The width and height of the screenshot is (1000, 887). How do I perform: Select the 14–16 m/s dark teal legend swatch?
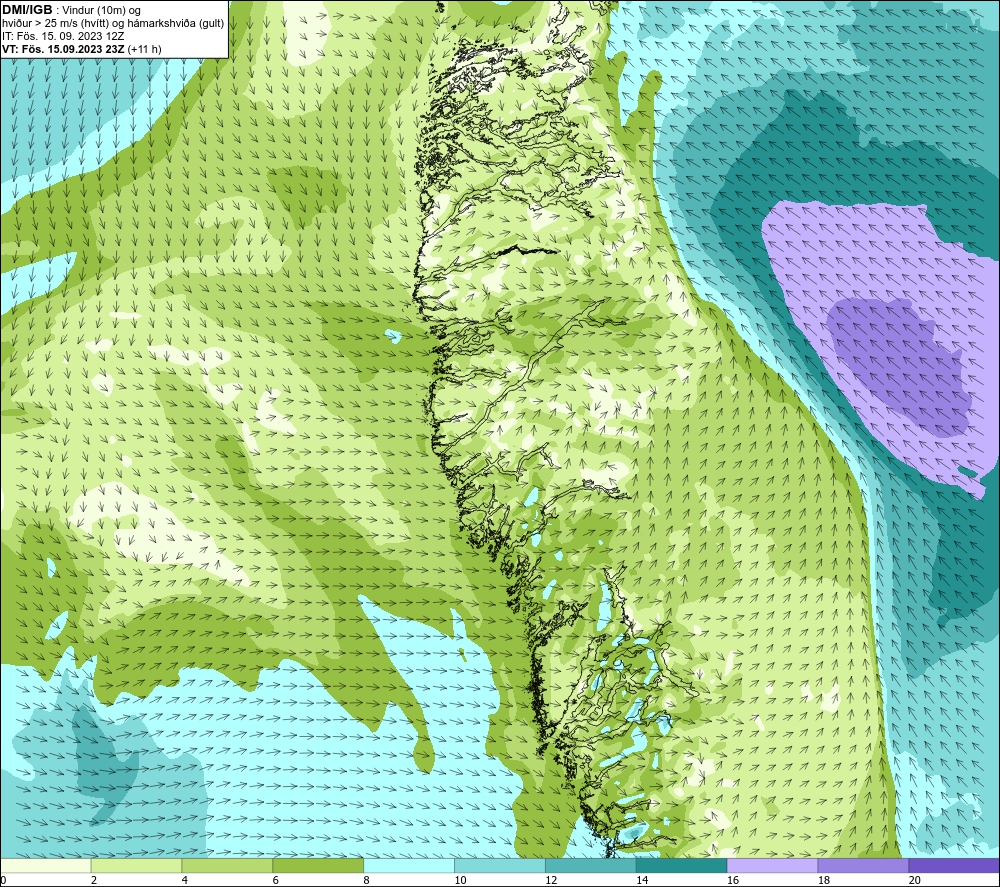pyautogui.click(x=682, y=865)
